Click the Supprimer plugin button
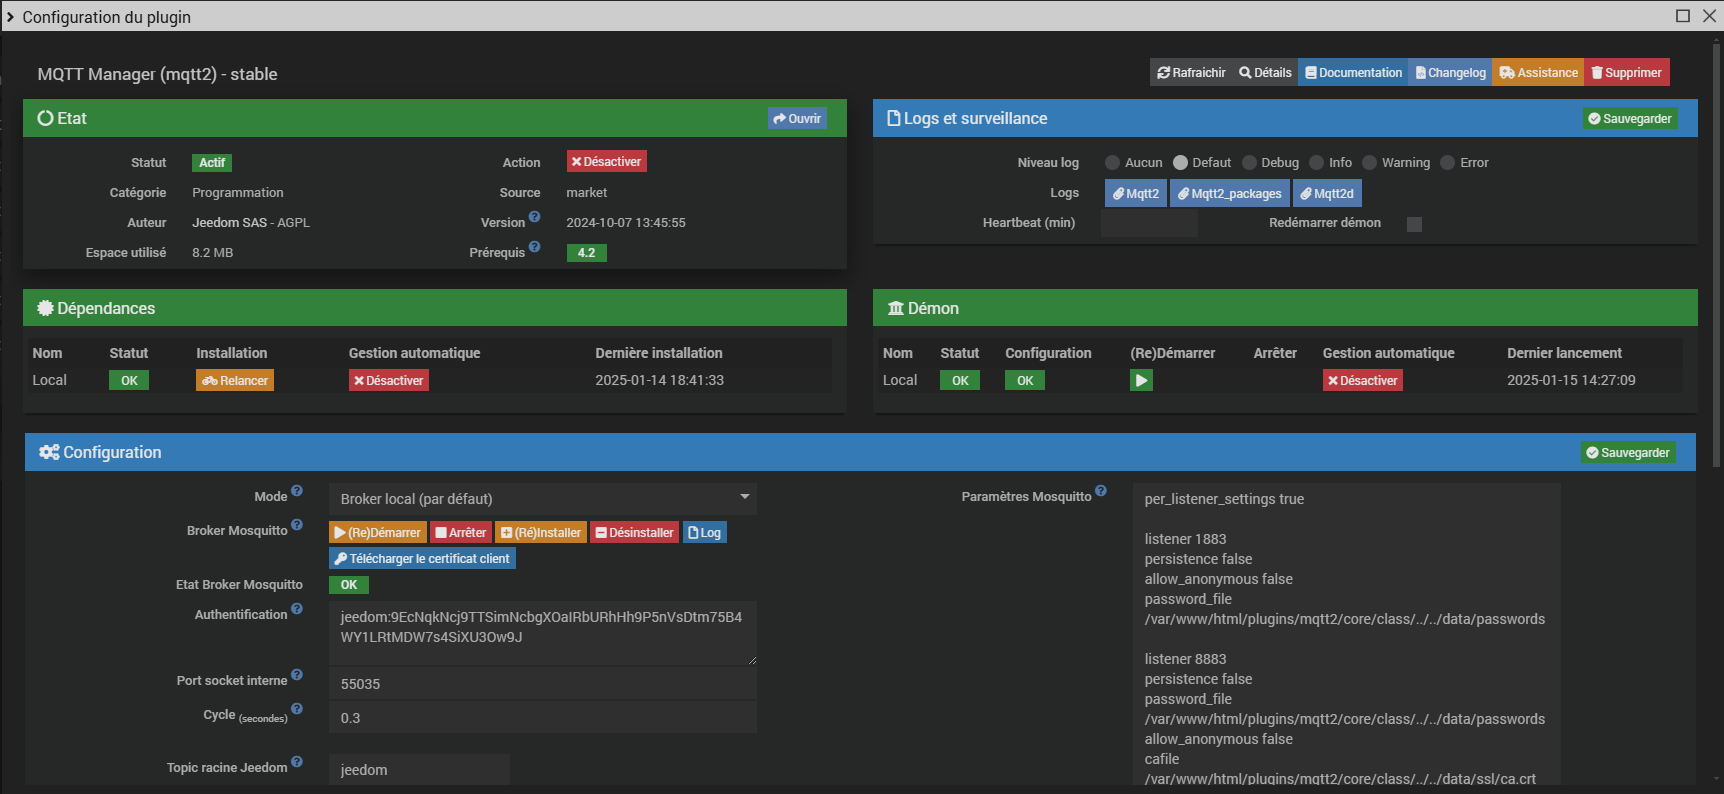 (1626, 73)
